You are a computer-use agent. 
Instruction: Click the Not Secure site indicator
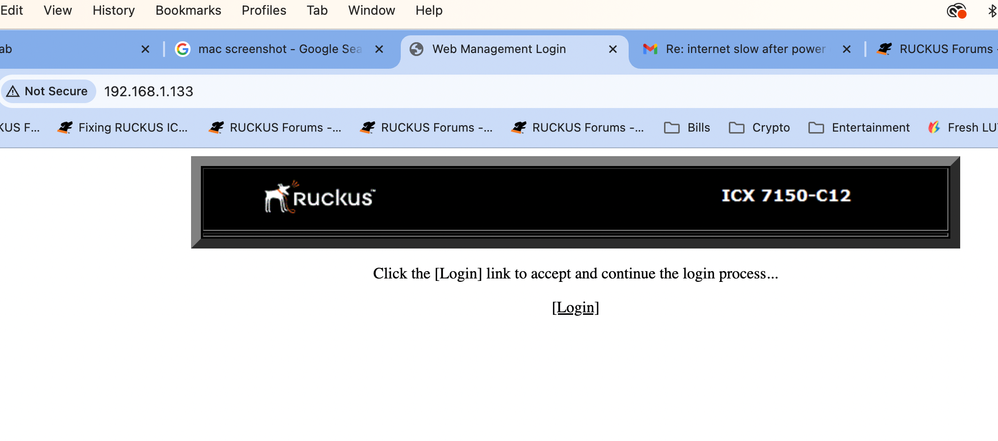[x=47, y=91]
